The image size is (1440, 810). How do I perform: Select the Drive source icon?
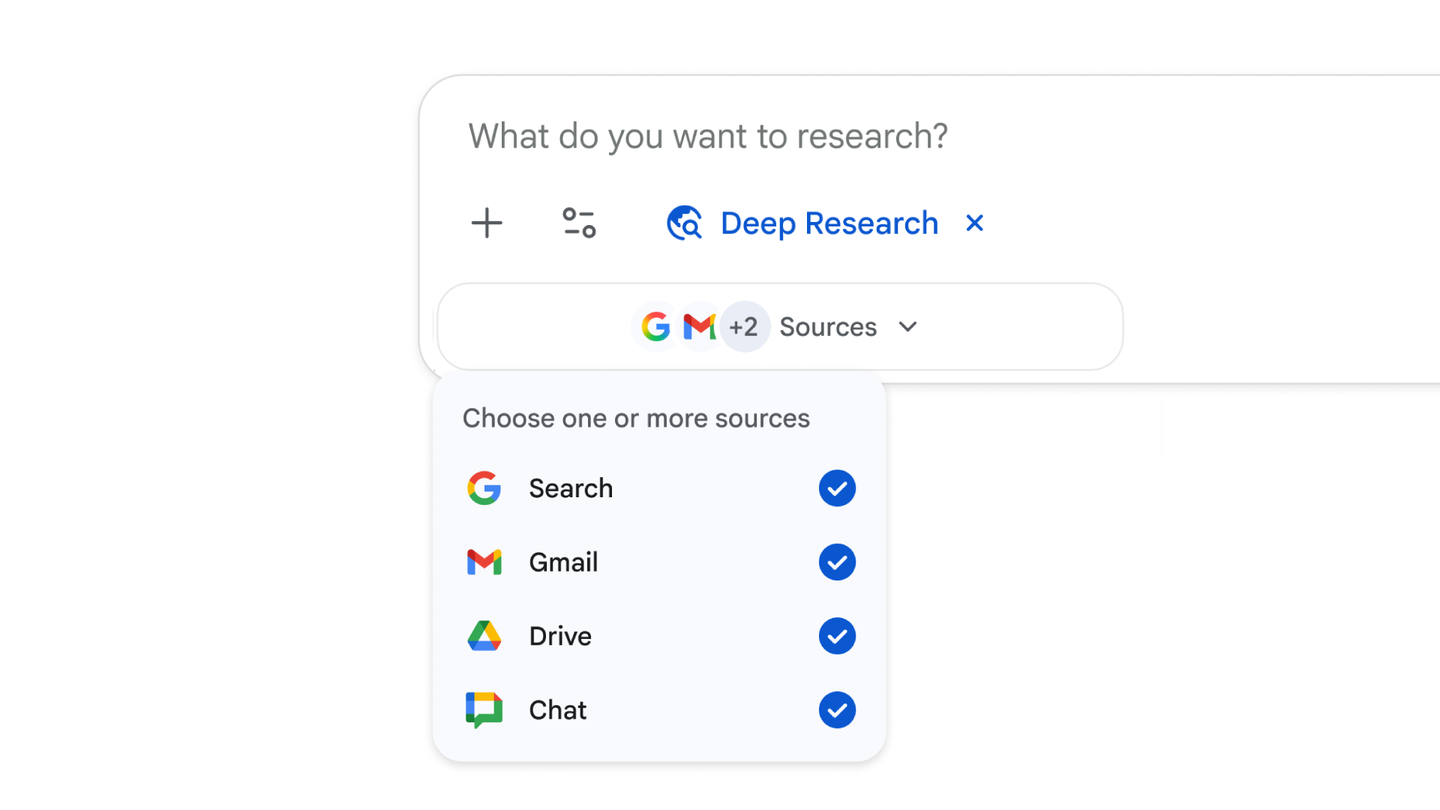coord(484,636)
